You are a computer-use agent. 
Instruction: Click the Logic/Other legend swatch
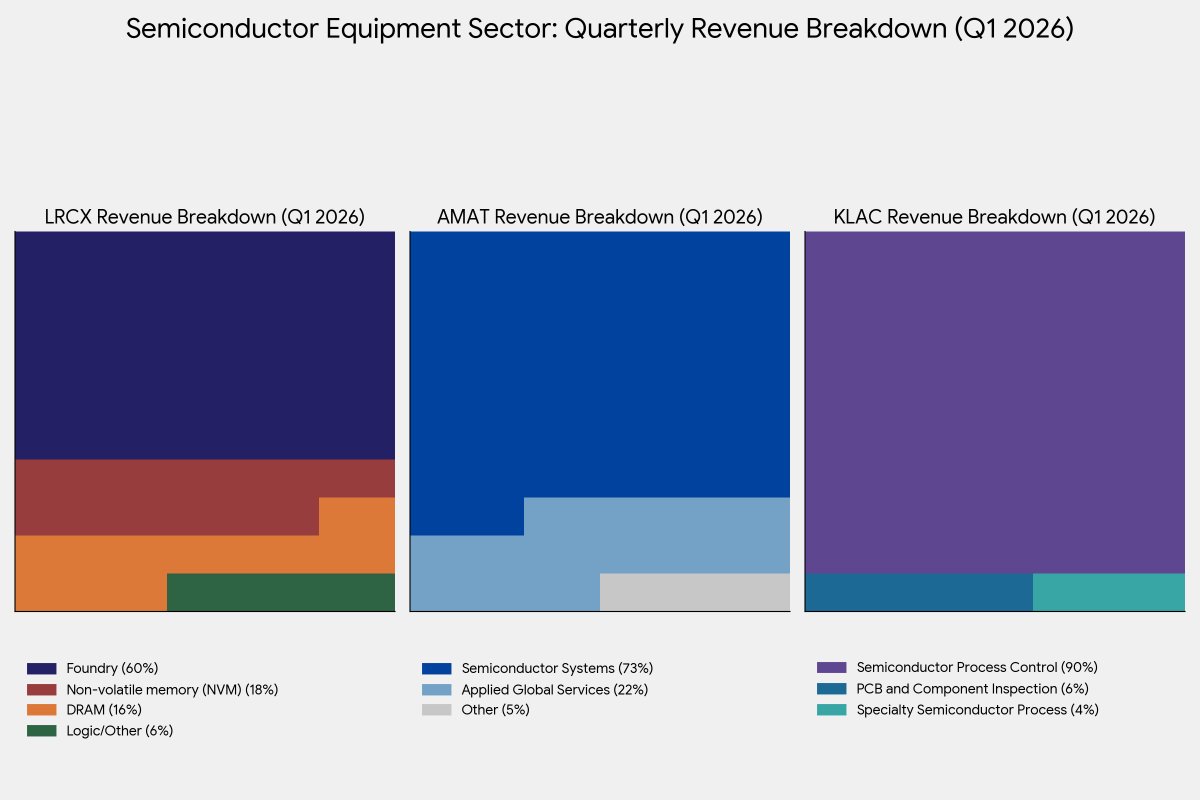coord(41,731)
